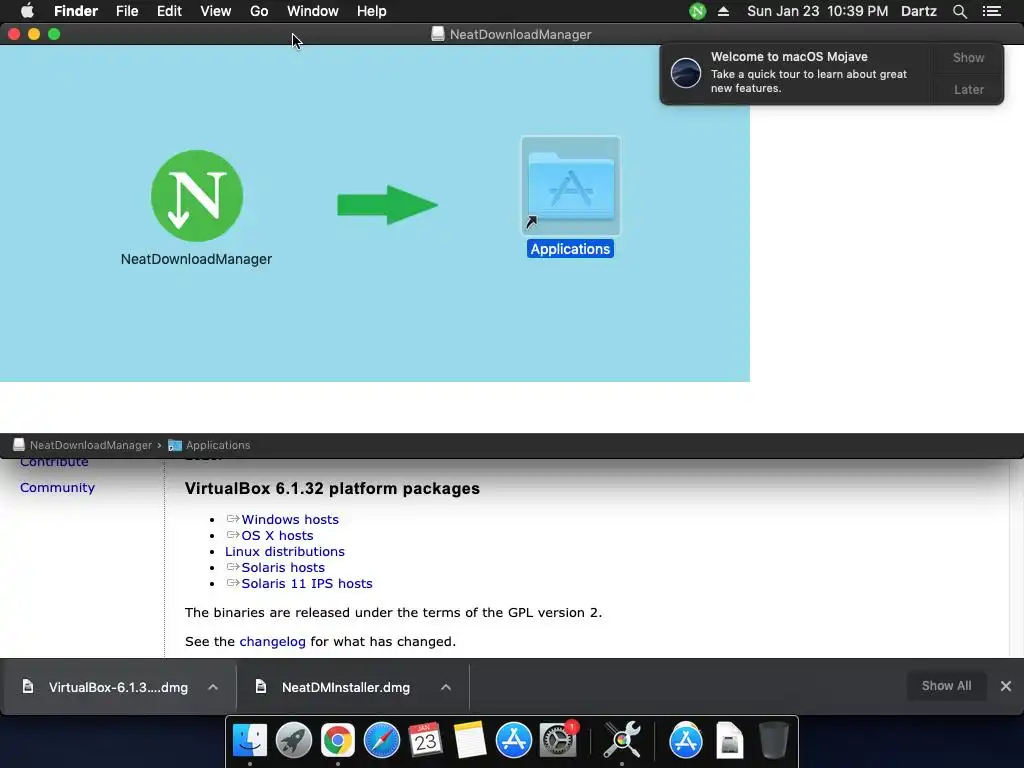
Task: Open Finder from the Dock
Action: (x=249, y=740)
